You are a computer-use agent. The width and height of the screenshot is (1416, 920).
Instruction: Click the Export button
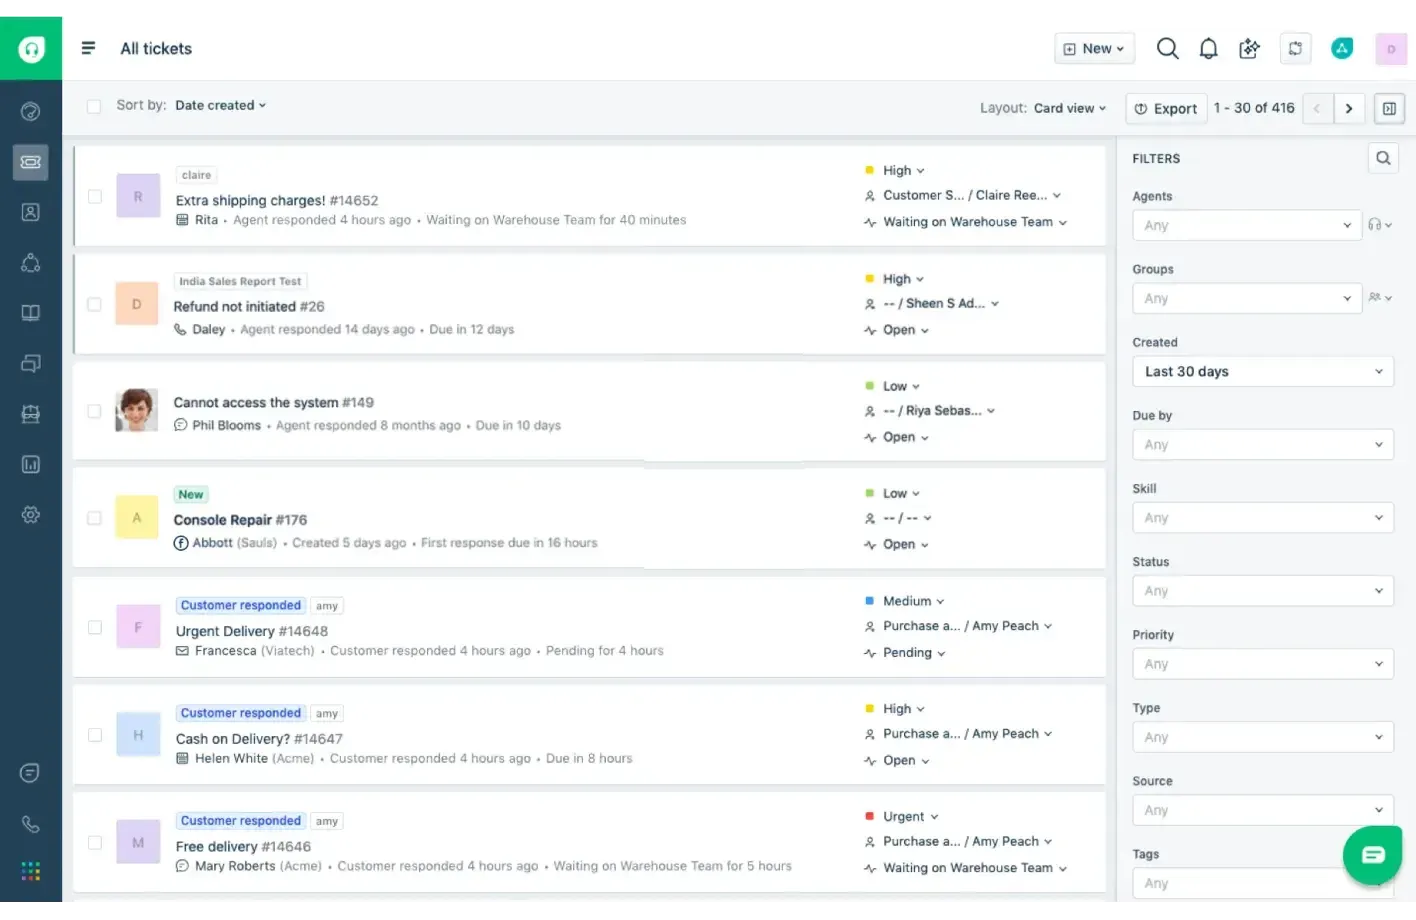(x=1165, y=108)
